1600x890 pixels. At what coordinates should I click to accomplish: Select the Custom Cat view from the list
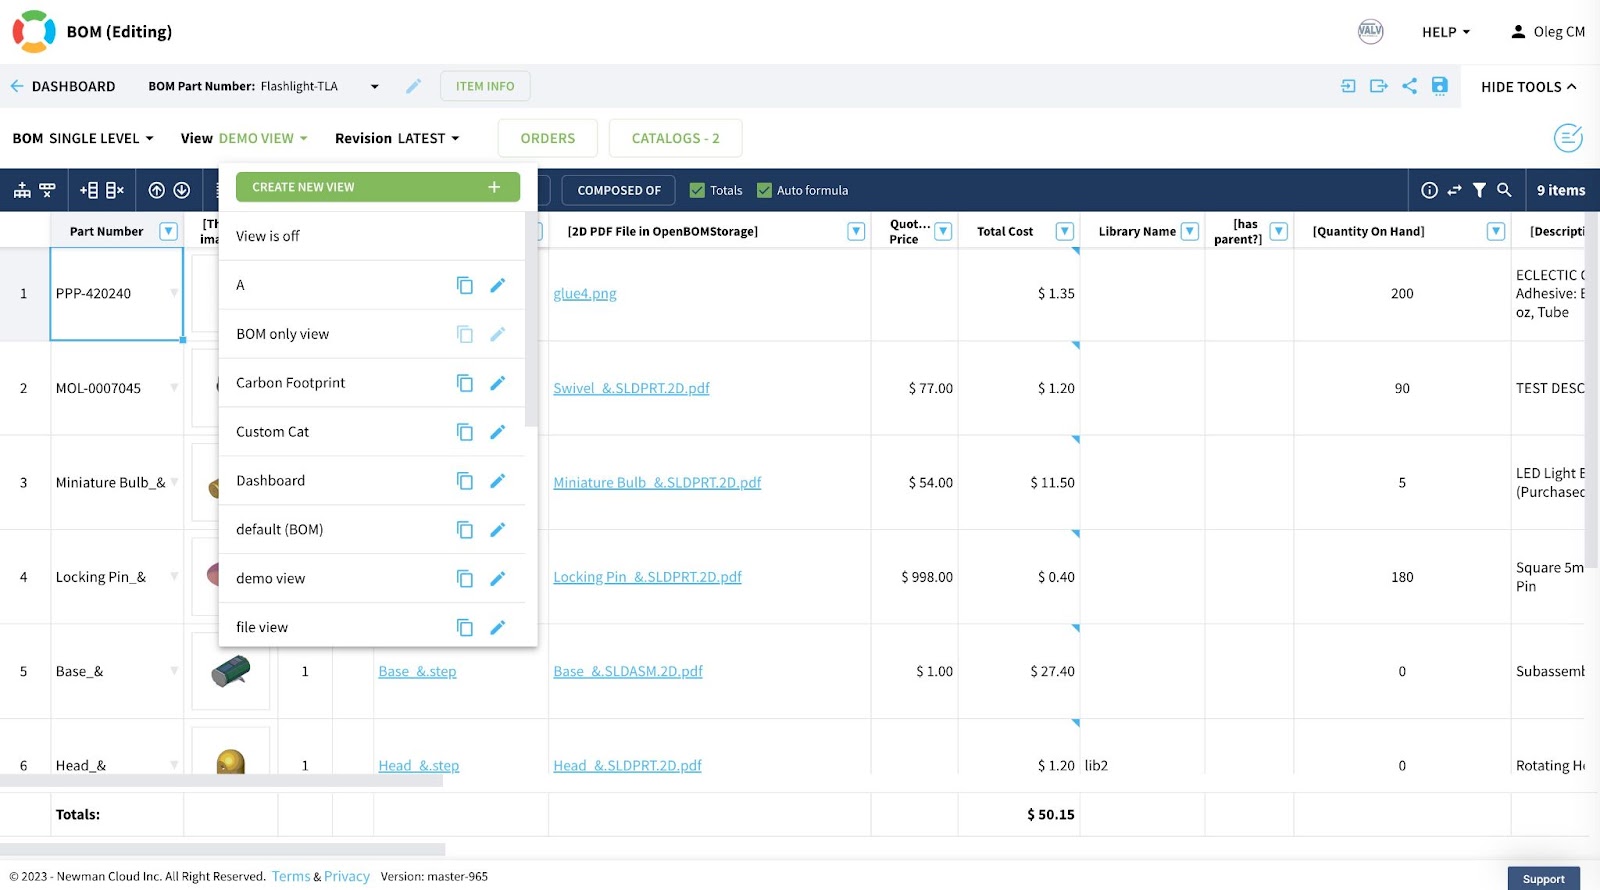273,432
